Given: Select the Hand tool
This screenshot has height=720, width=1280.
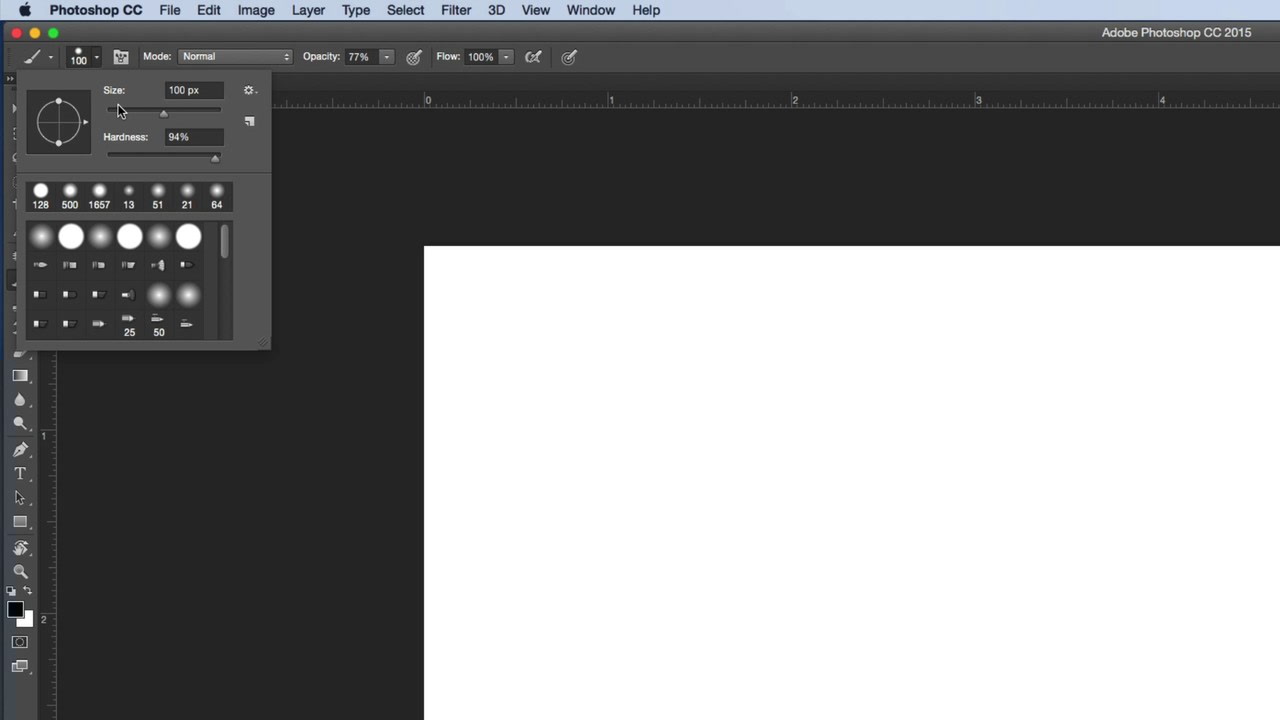Looking at the screenshot, I should 20,546.
